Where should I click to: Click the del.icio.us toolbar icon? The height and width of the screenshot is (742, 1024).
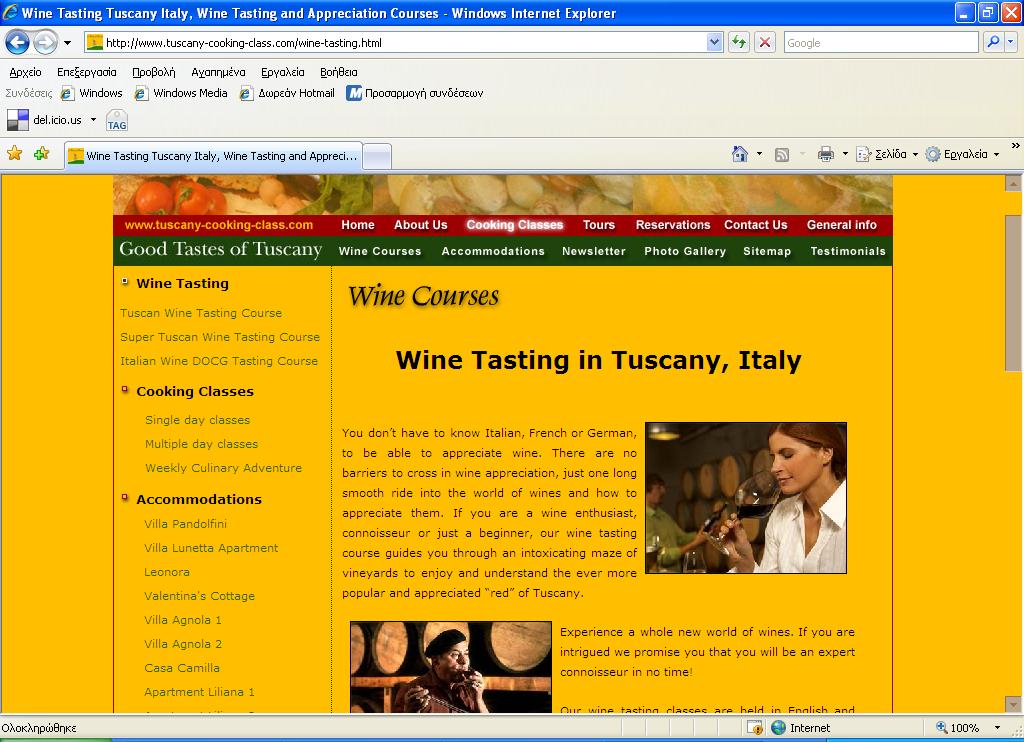pos(18,120)
